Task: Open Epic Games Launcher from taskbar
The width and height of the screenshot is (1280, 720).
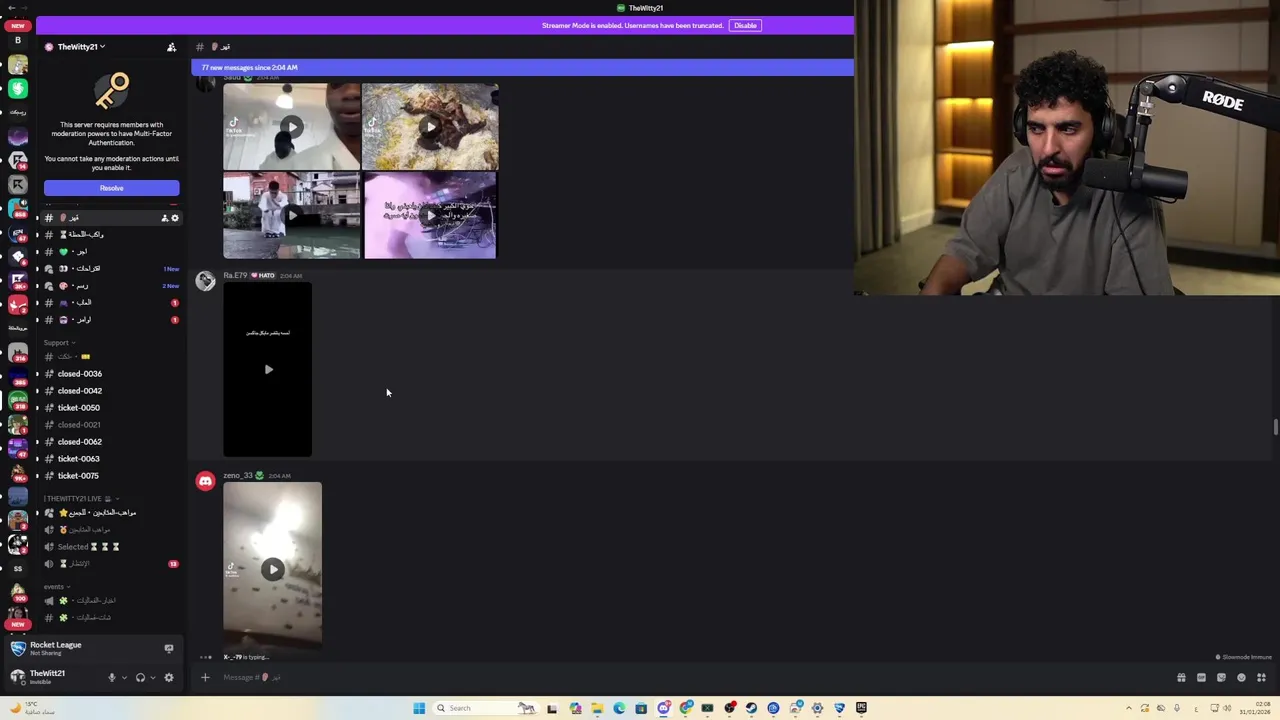Action: pos(861,708)
